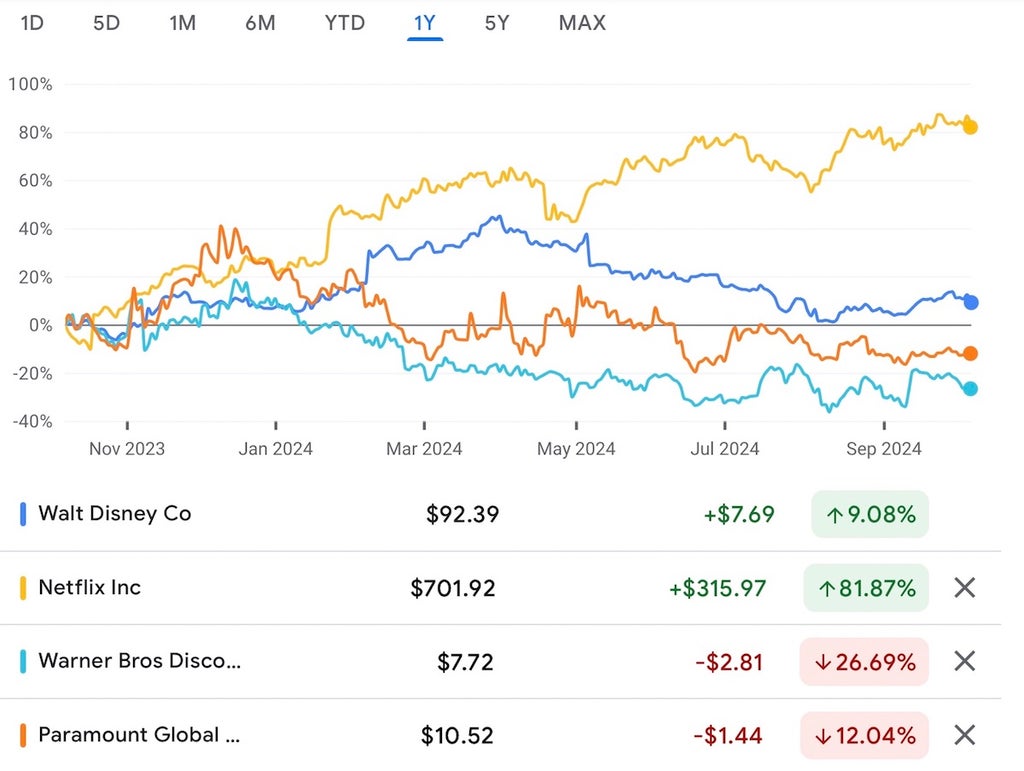Click the cyan Warner Bros endpoint dot

click(970, 388)
